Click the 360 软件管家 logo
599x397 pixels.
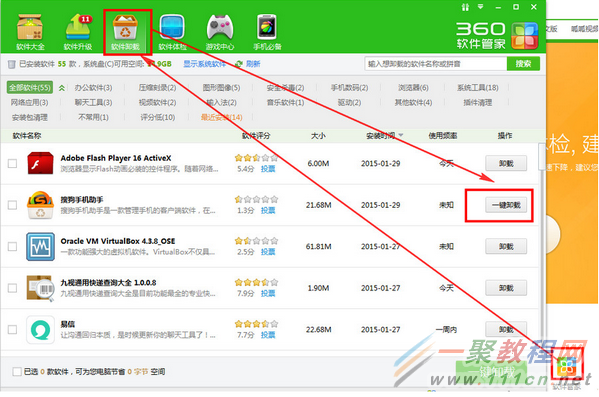tap(497, 35)
